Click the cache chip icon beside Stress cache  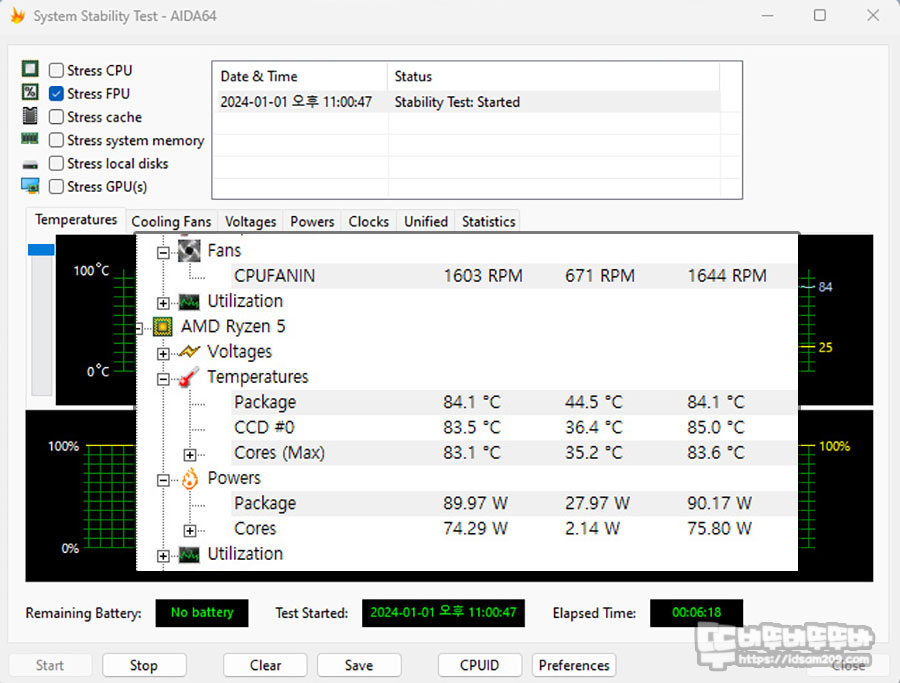point(30,115)
